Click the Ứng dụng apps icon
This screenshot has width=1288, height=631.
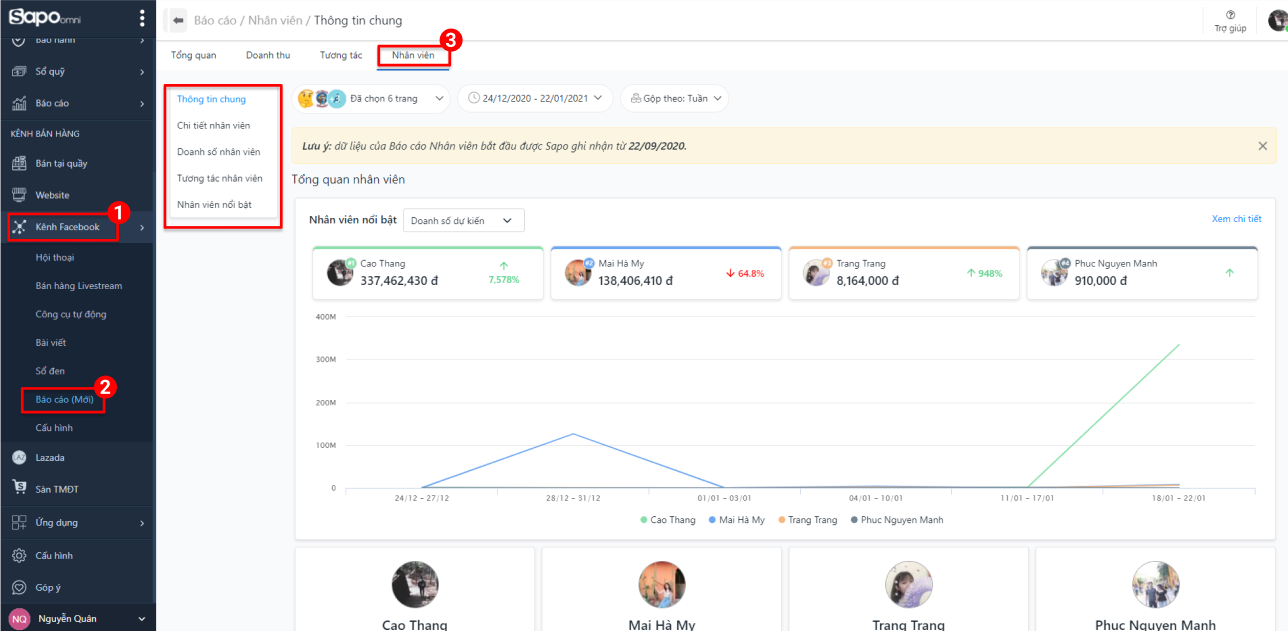point(18,522)
